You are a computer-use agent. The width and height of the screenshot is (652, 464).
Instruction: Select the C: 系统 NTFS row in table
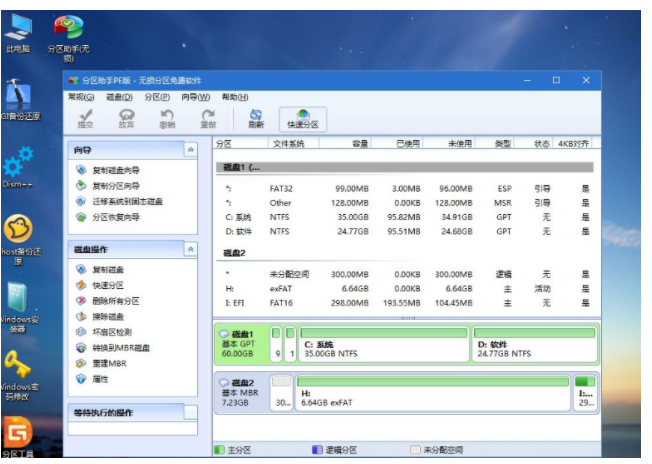(400, 216)
